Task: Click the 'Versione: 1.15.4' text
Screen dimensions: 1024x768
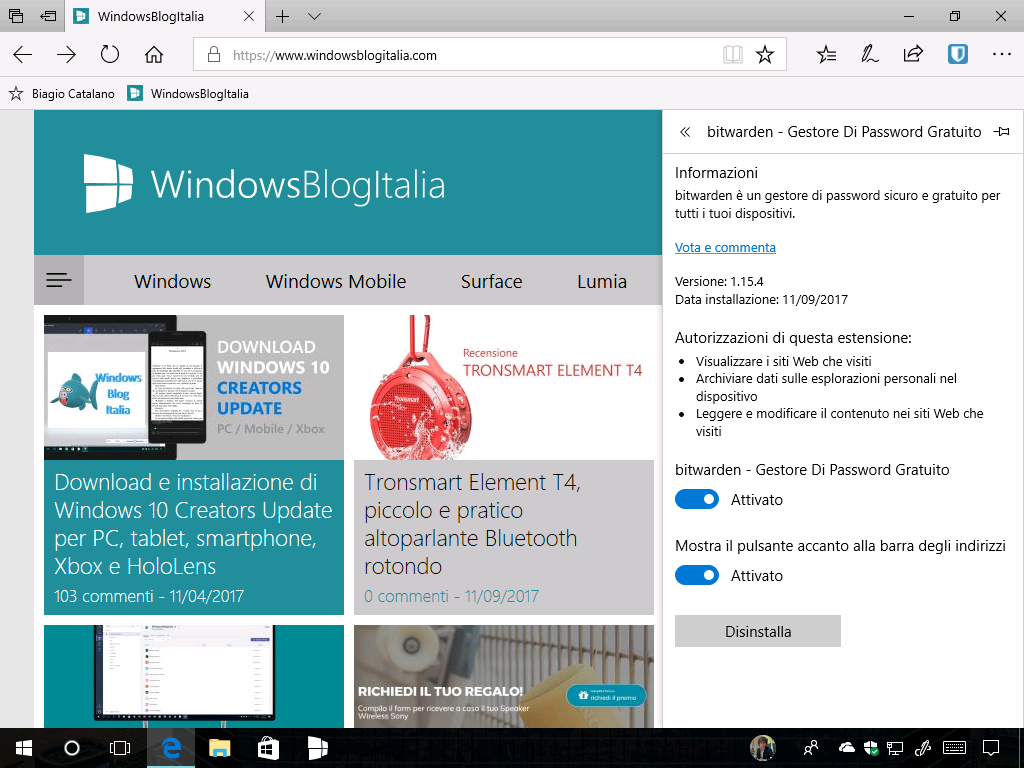Action: point(719,281)
